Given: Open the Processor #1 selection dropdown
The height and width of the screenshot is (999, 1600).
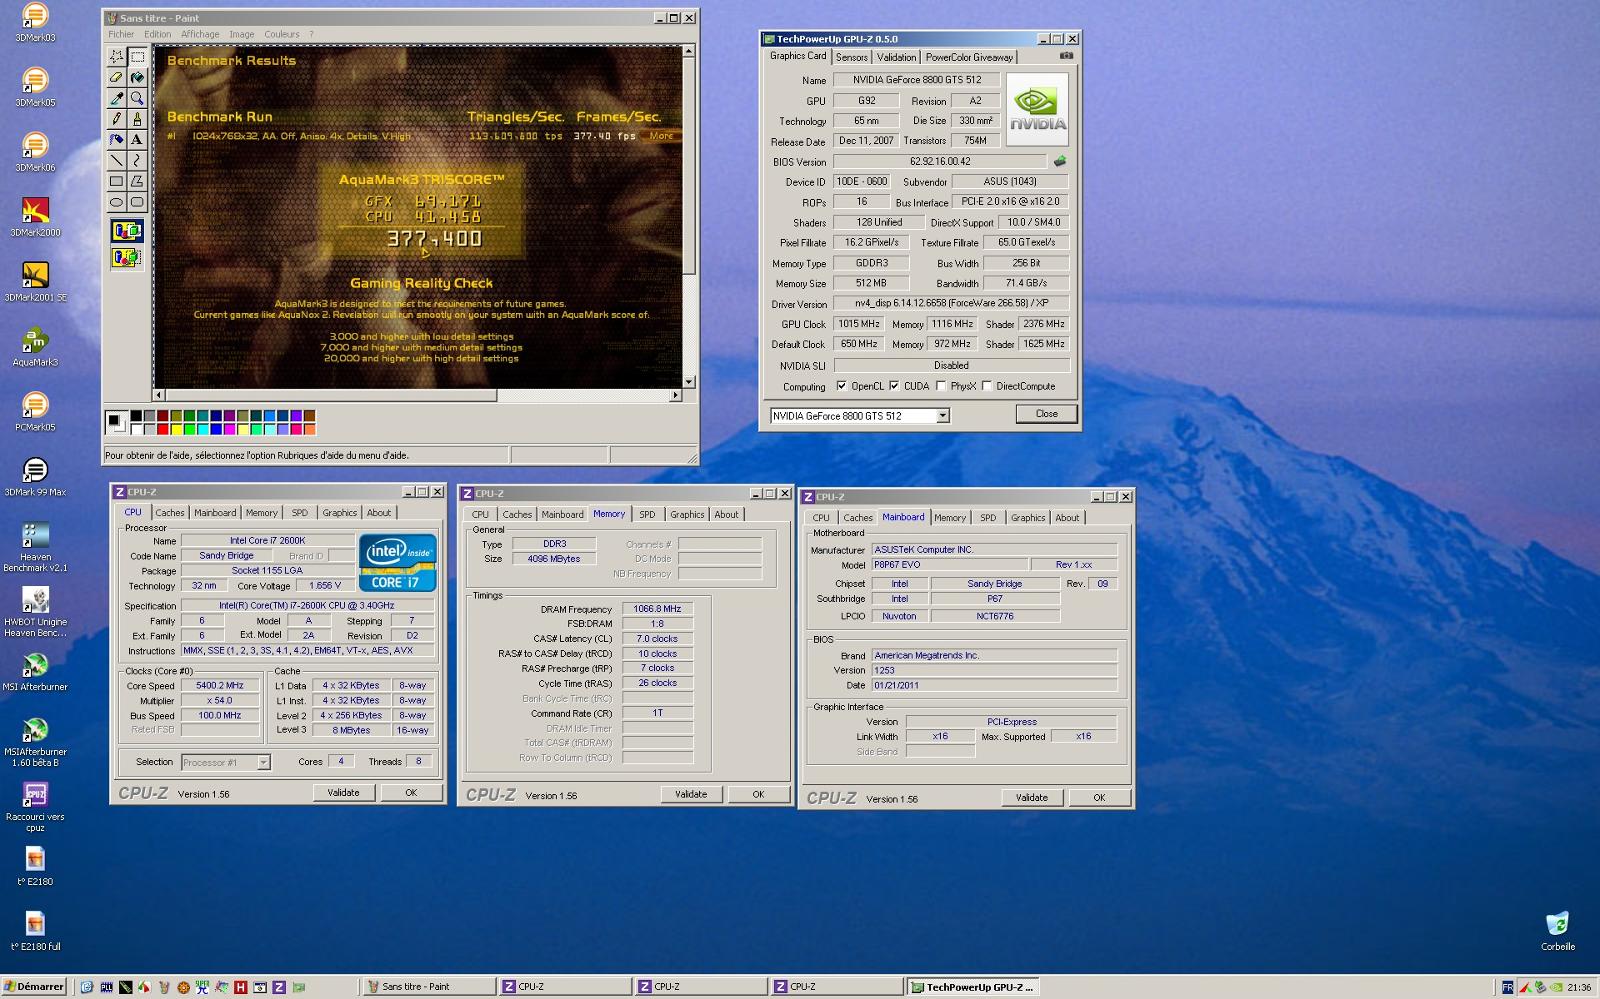Looking at the screenshot, I should pos(263,762).
